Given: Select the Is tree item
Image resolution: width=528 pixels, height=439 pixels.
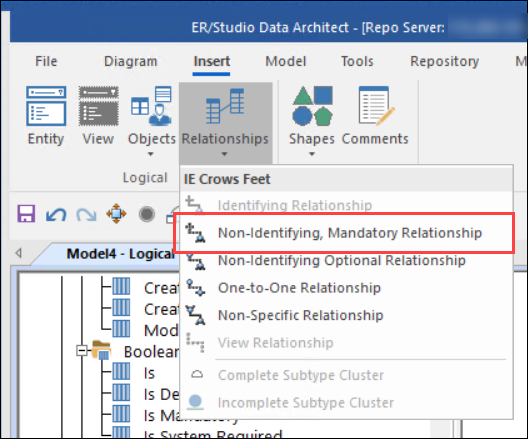Looking at the screenshot, I should (149, 373).
